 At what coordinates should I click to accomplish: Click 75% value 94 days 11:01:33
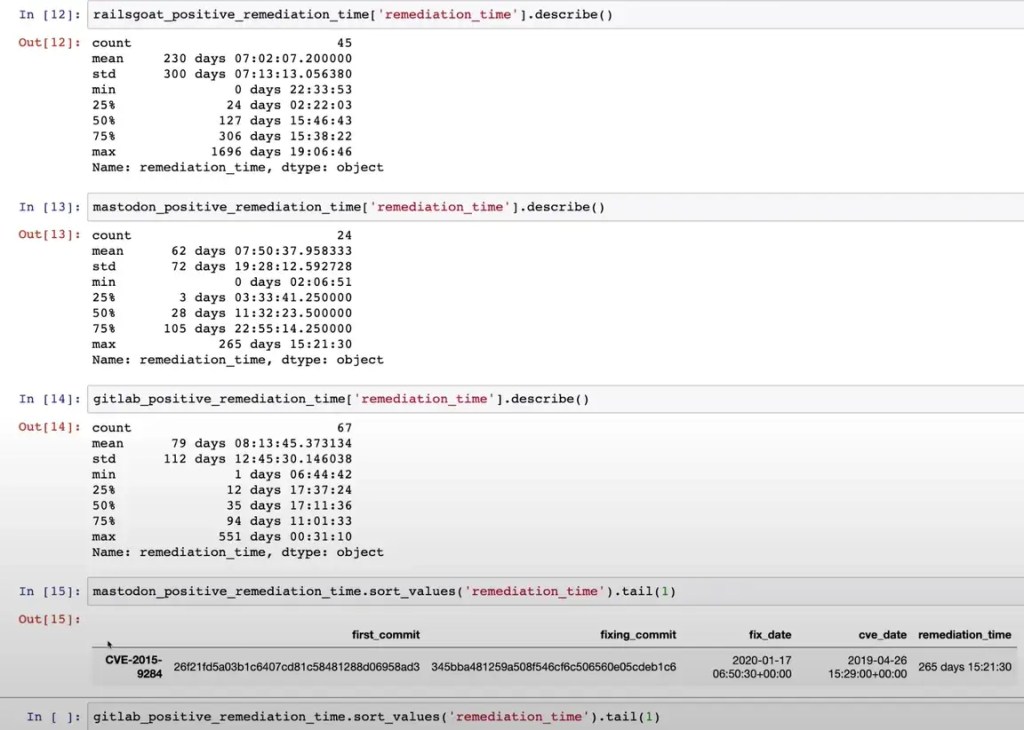[x=289, y=521]
